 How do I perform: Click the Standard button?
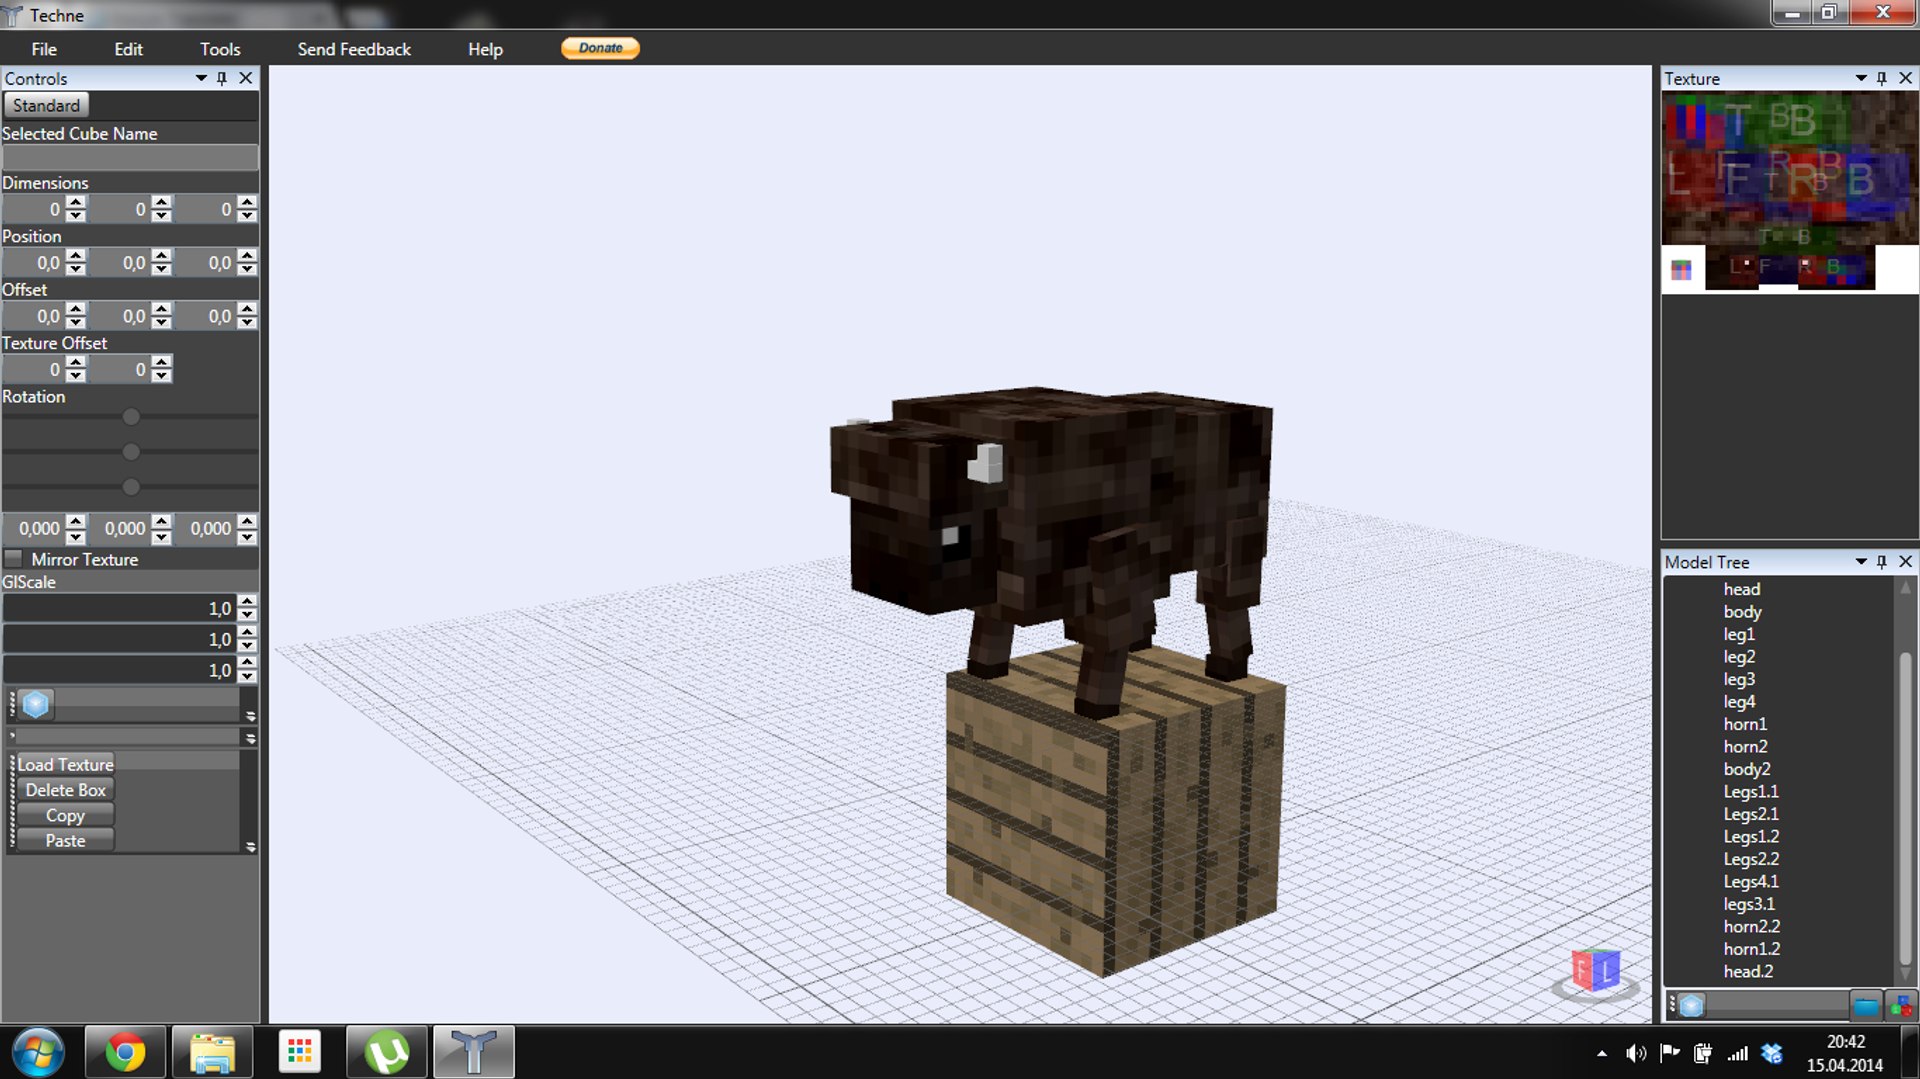click(x=46, y=105)
